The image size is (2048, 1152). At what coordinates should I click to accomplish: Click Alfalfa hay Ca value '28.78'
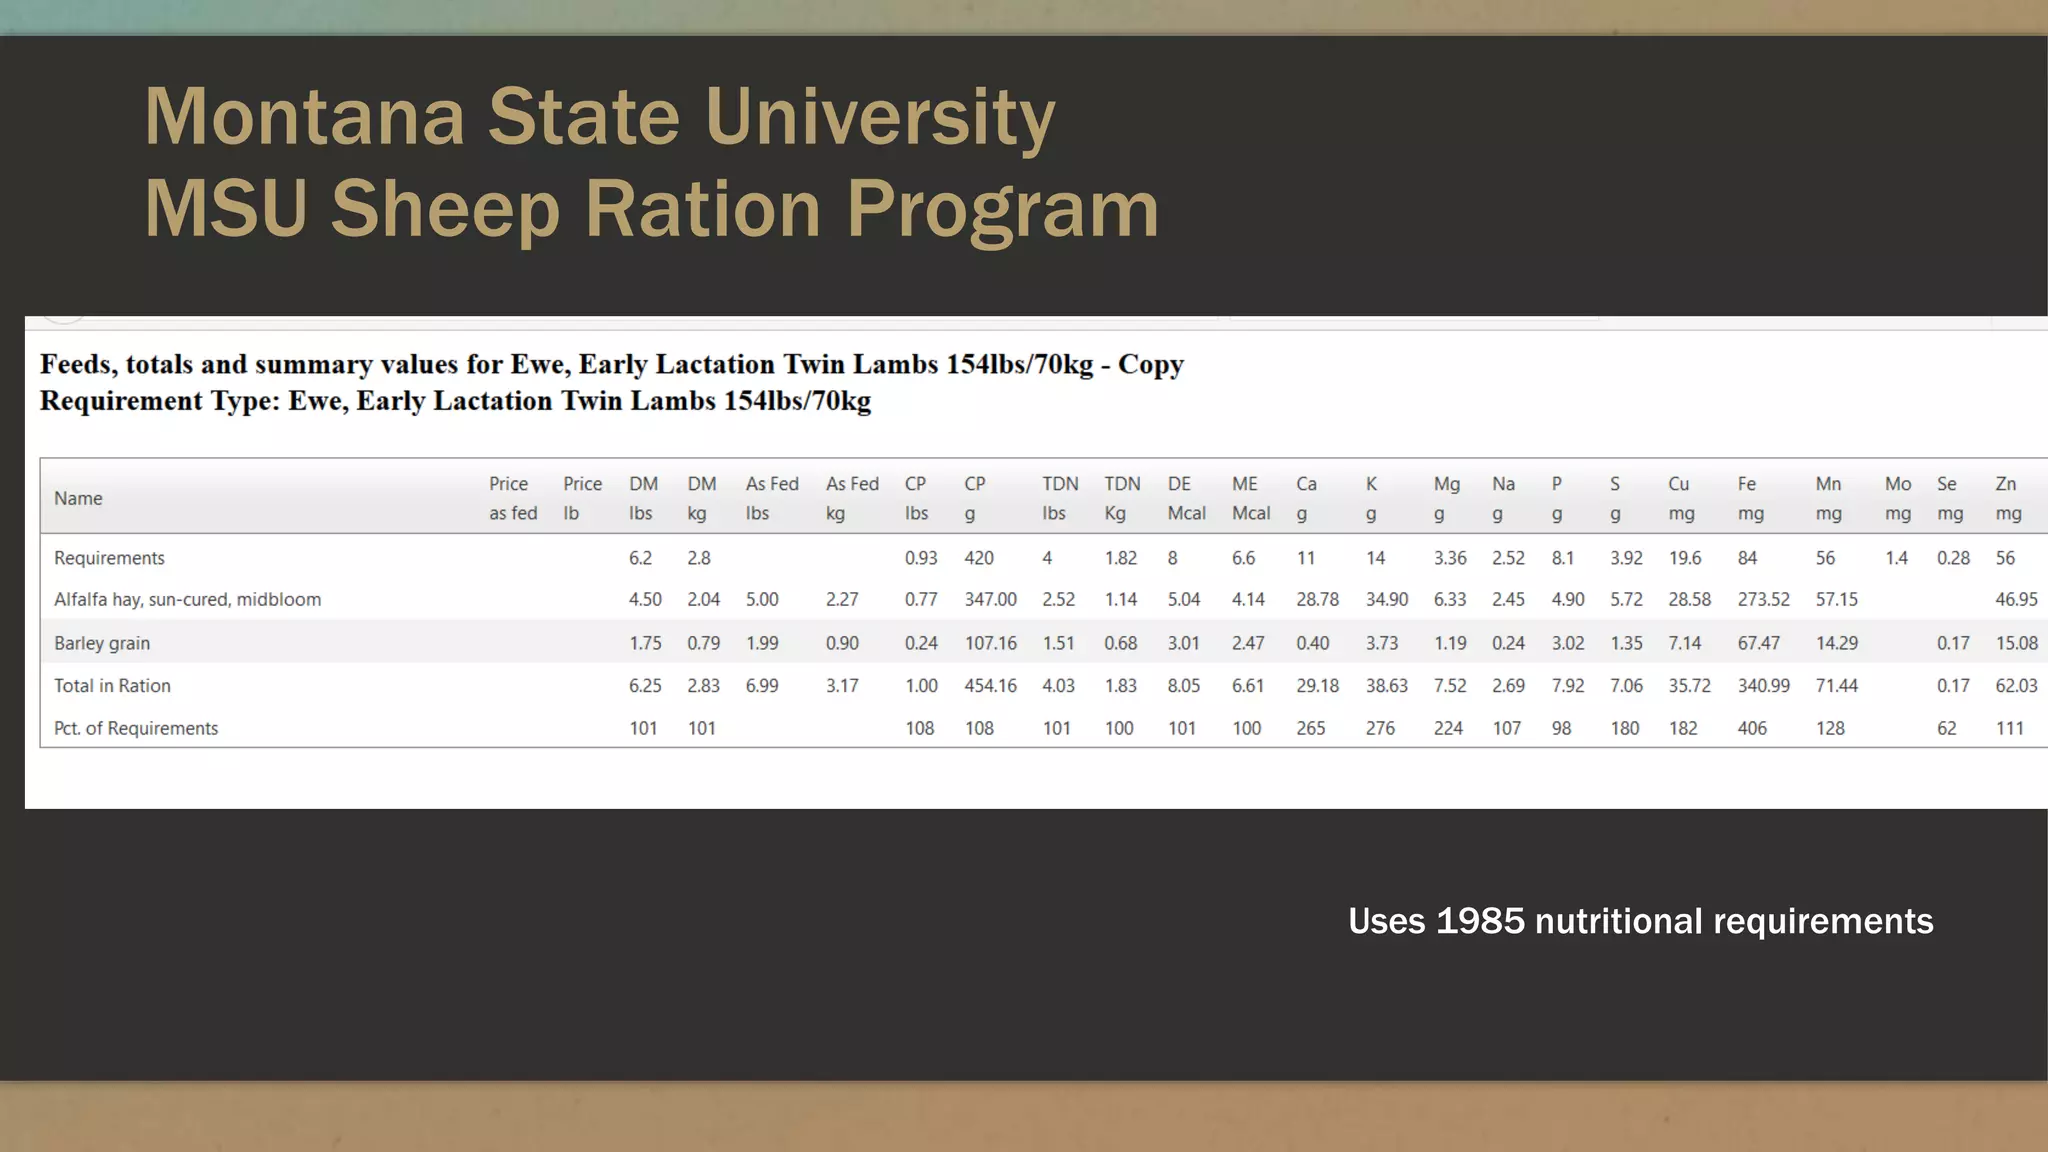pyautogui.click(x=1317, y=600)
